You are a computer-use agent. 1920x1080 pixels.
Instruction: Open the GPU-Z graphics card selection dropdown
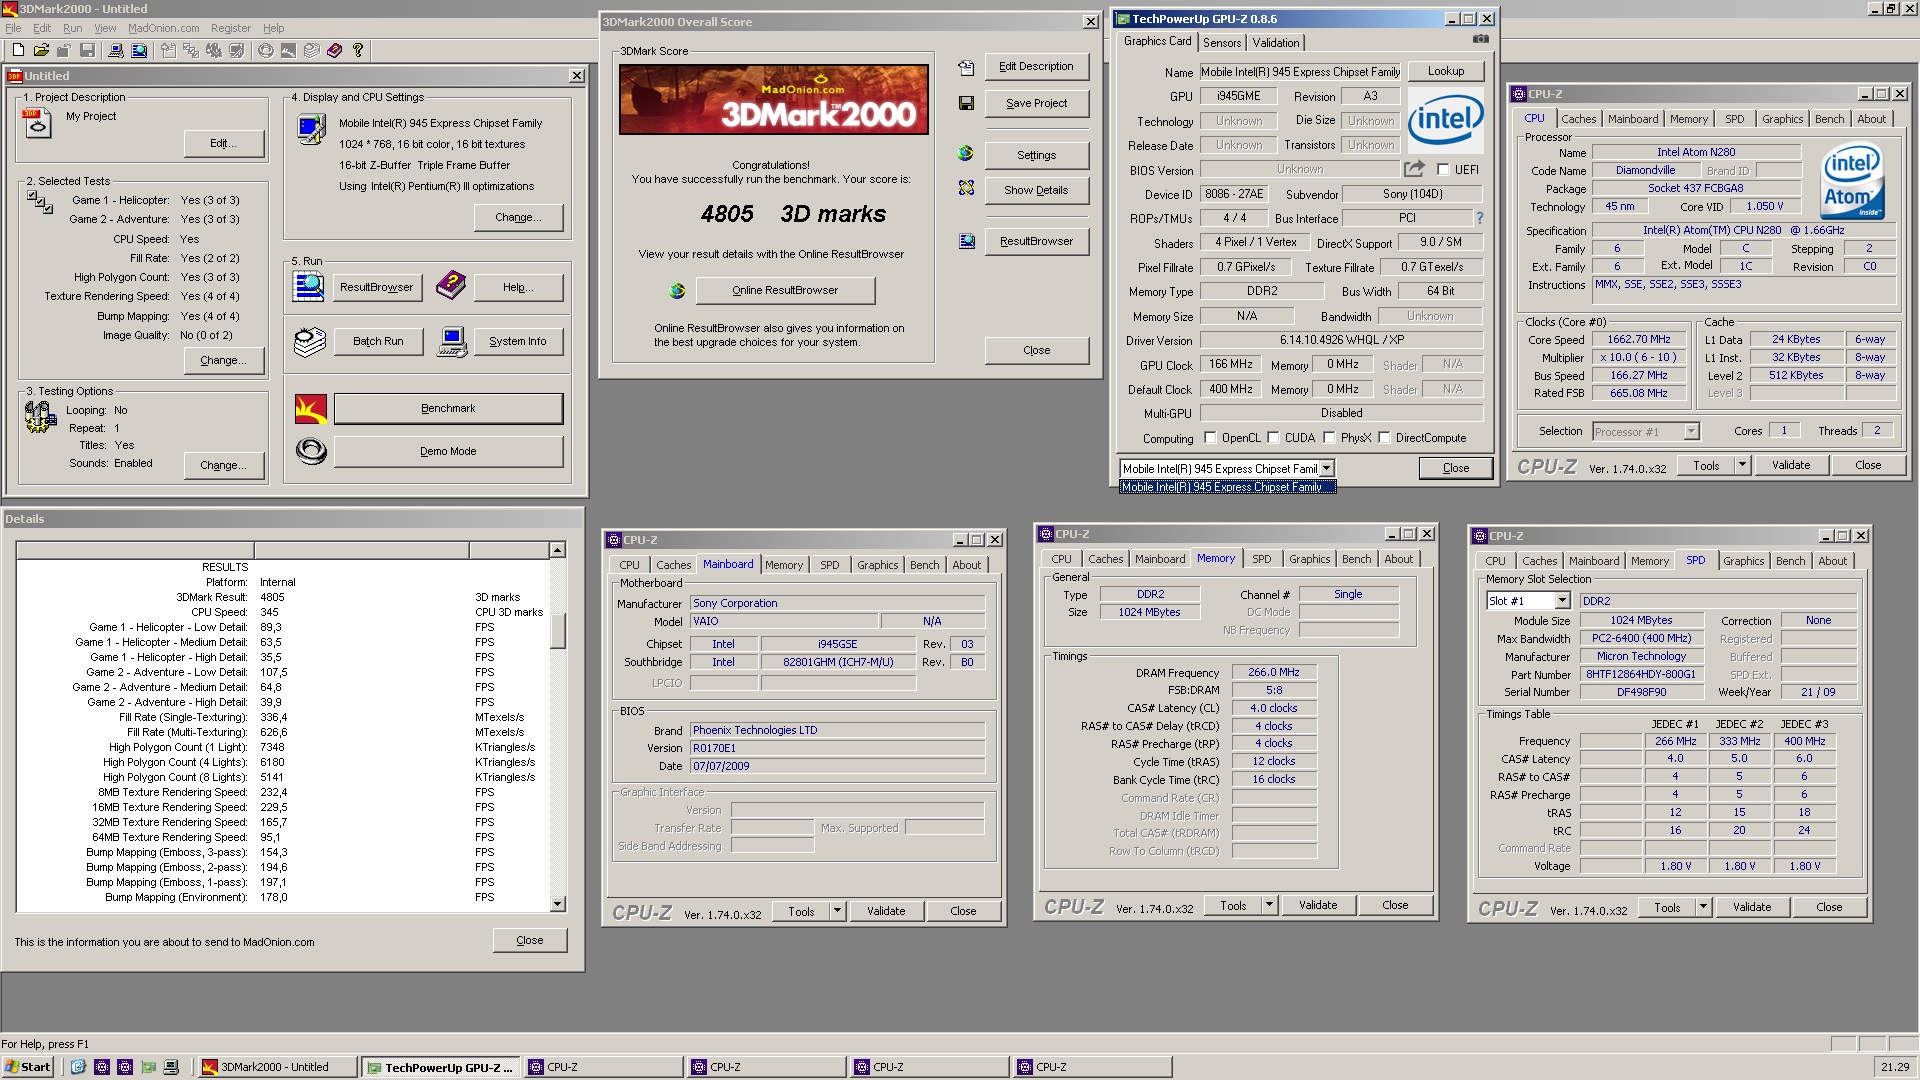[1326, 468]
